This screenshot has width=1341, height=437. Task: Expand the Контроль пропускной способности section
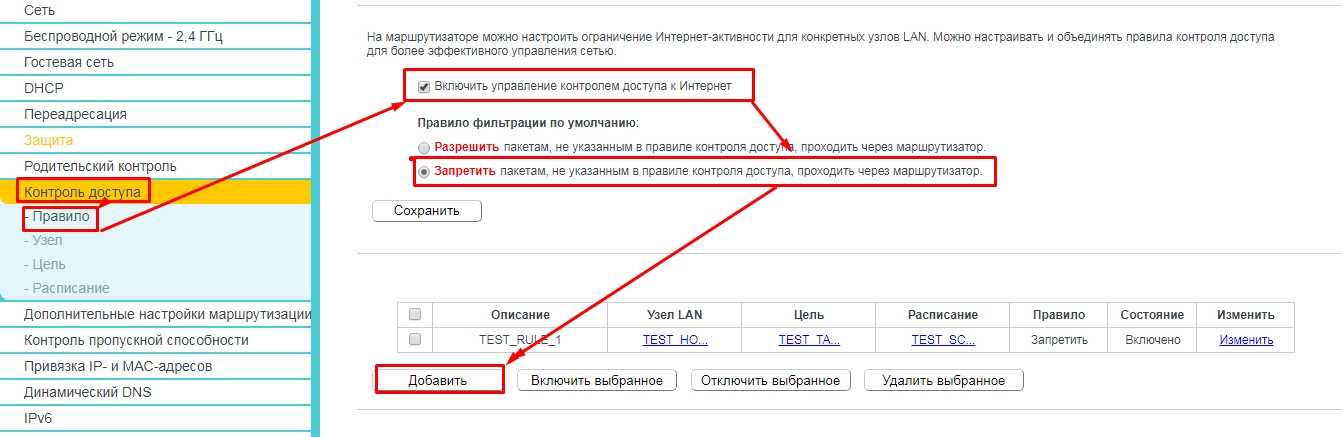coord(136,340)
